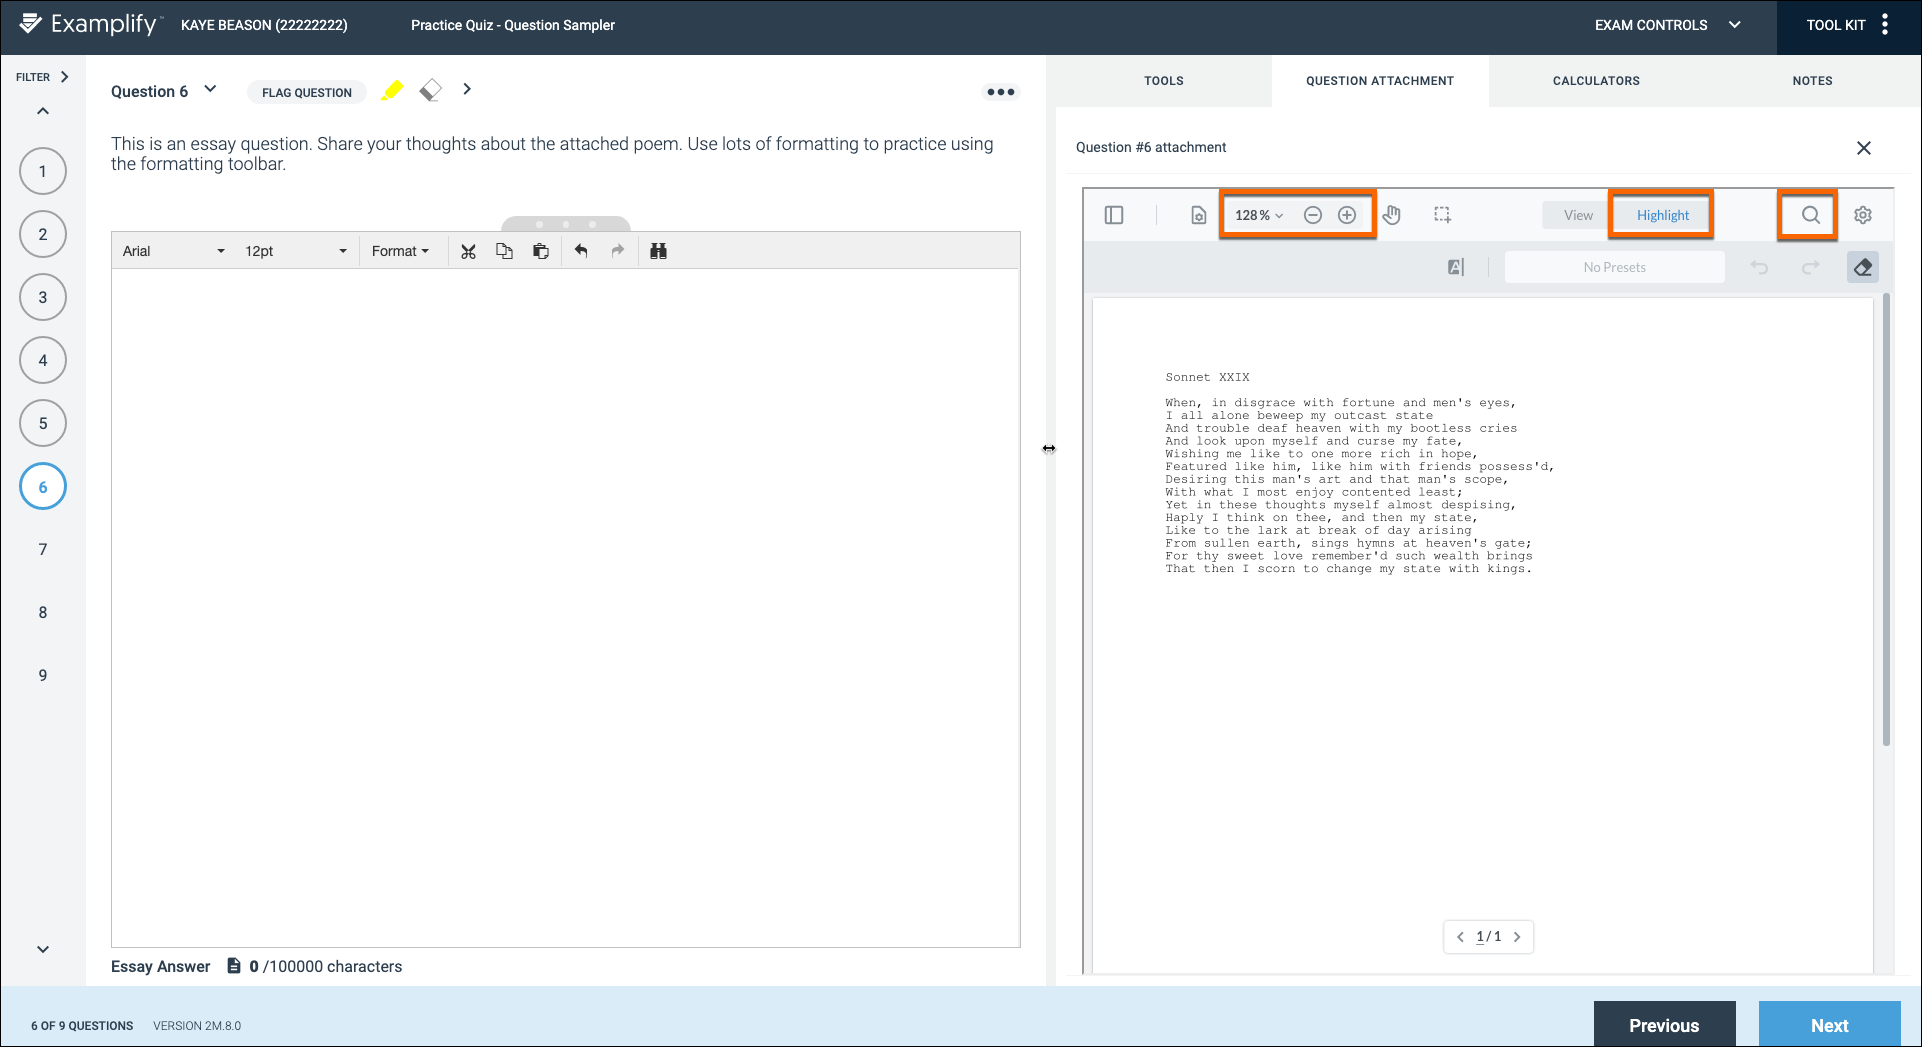This screenshot has width=1922, height=1047.
Task: Switch to the Calculators tab
Action: [1596, 81]
